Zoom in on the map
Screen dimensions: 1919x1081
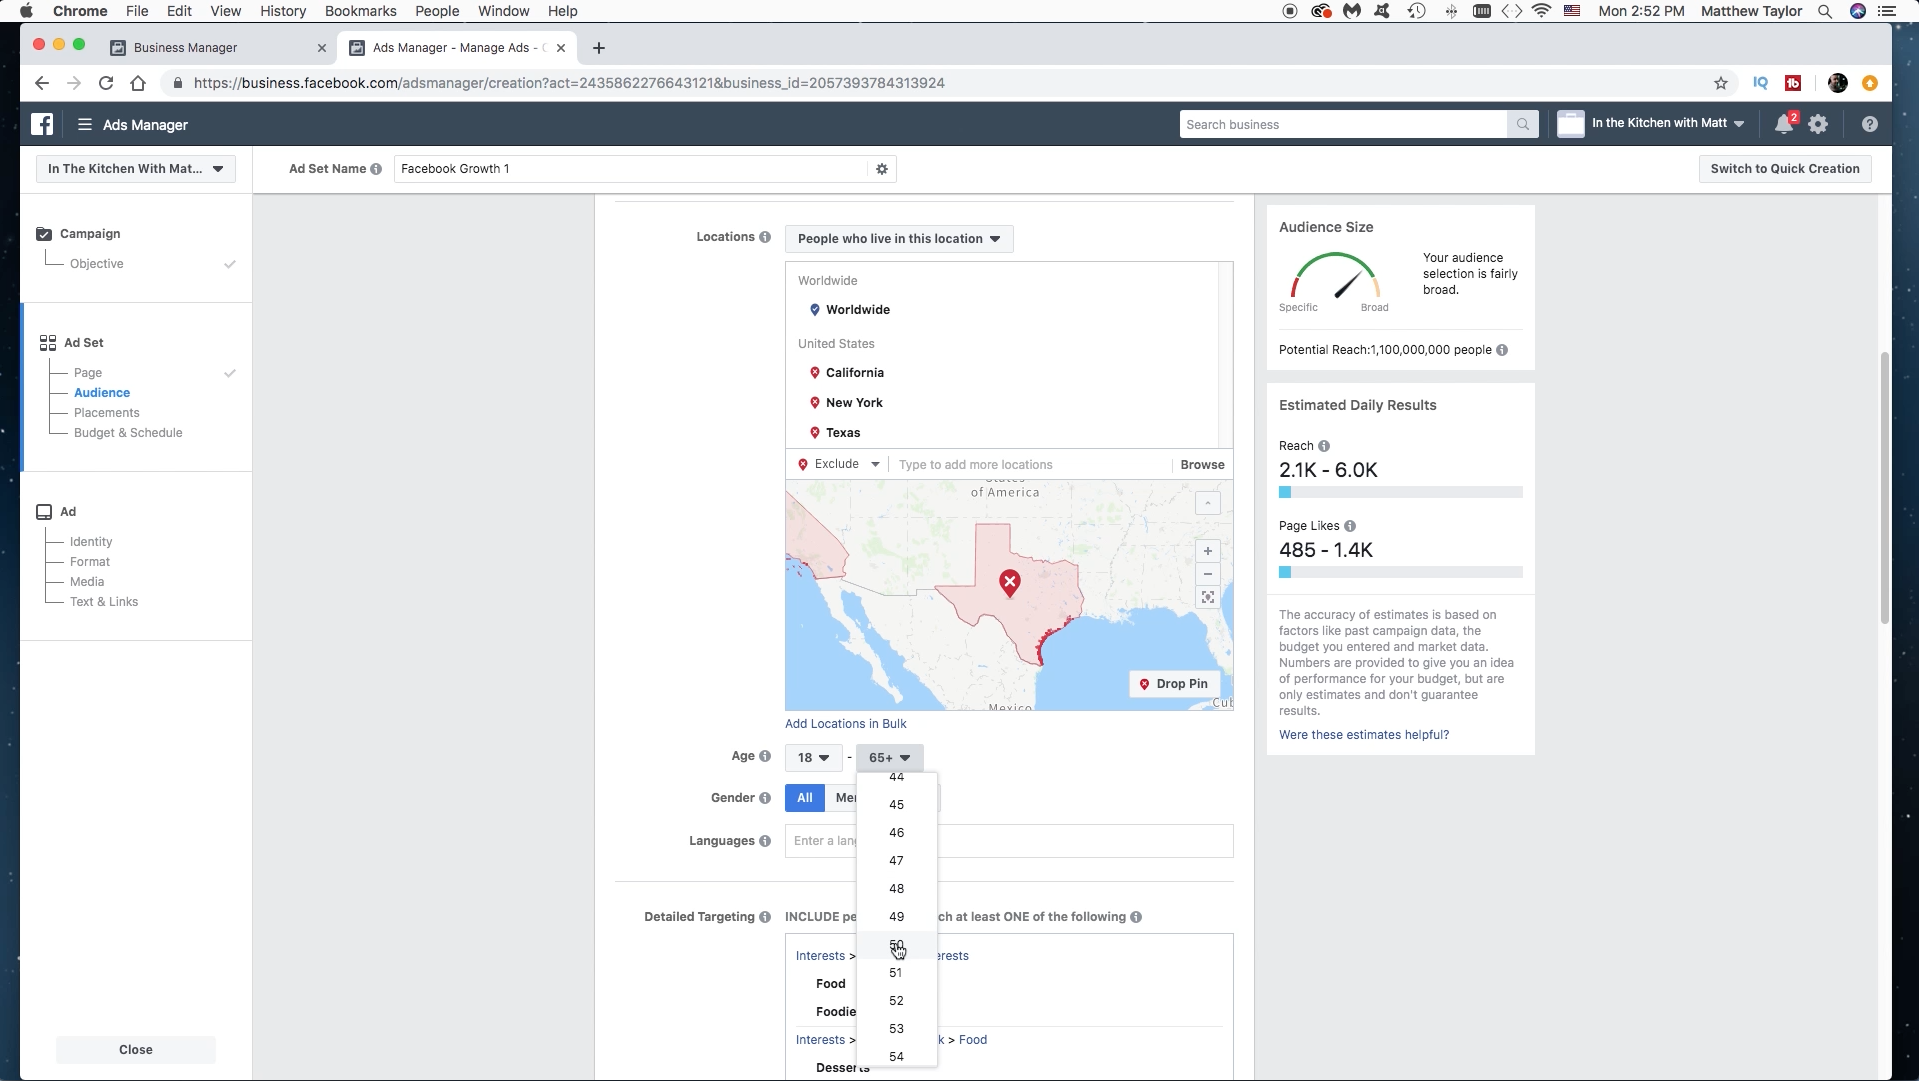[1208, 551]
